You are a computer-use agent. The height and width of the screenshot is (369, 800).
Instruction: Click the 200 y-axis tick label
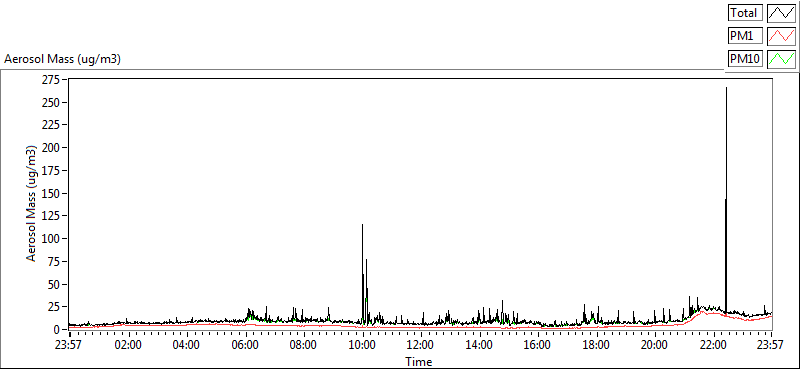click(51, 147)
